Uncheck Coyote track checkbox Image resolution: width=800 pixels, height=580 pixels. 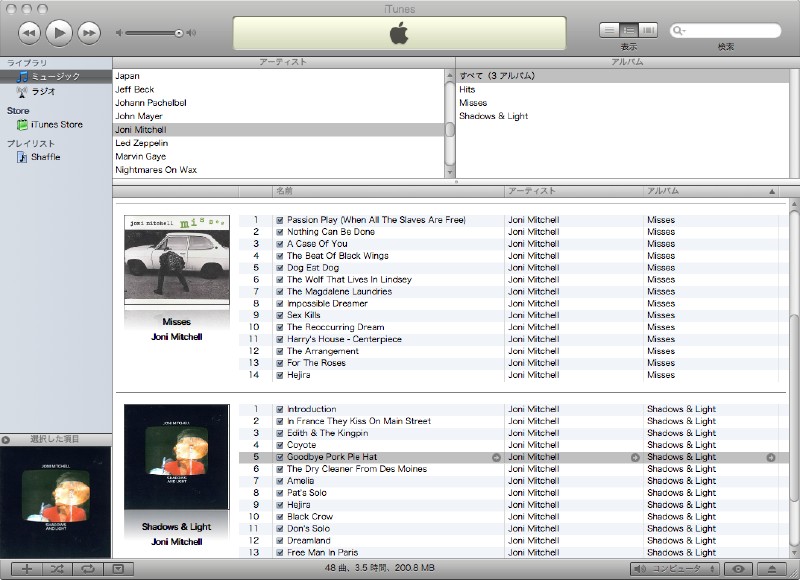(x=280, y=445)
